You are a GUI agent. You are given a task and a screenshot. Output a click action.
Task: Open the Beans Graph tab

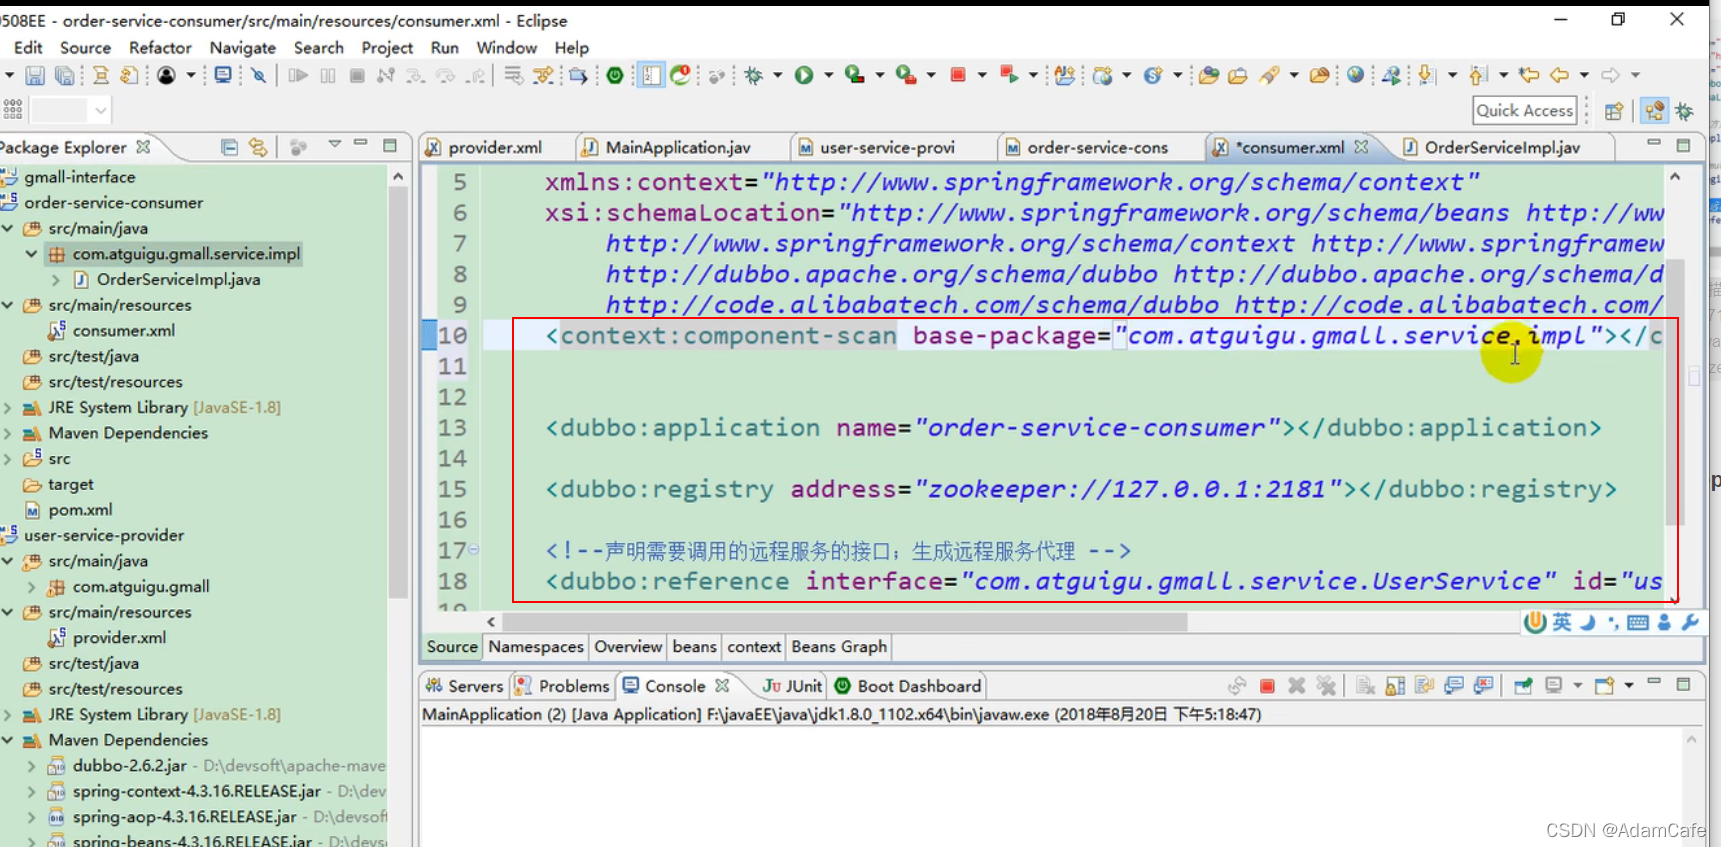pos(839,647)
